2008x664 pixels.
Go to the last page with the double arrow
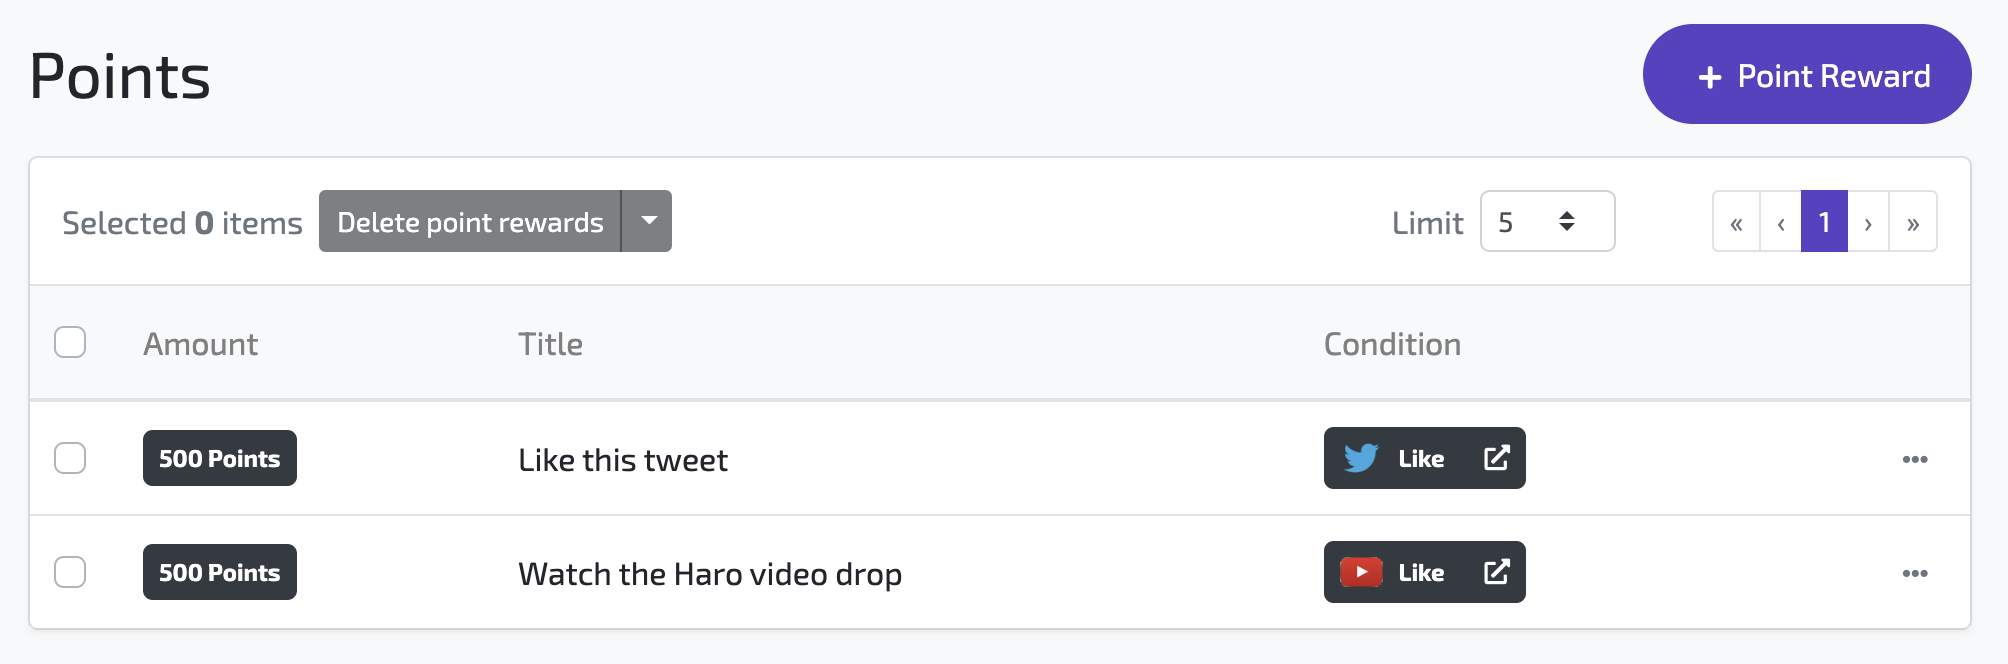pyautogui.click(x=1913, y=222)
